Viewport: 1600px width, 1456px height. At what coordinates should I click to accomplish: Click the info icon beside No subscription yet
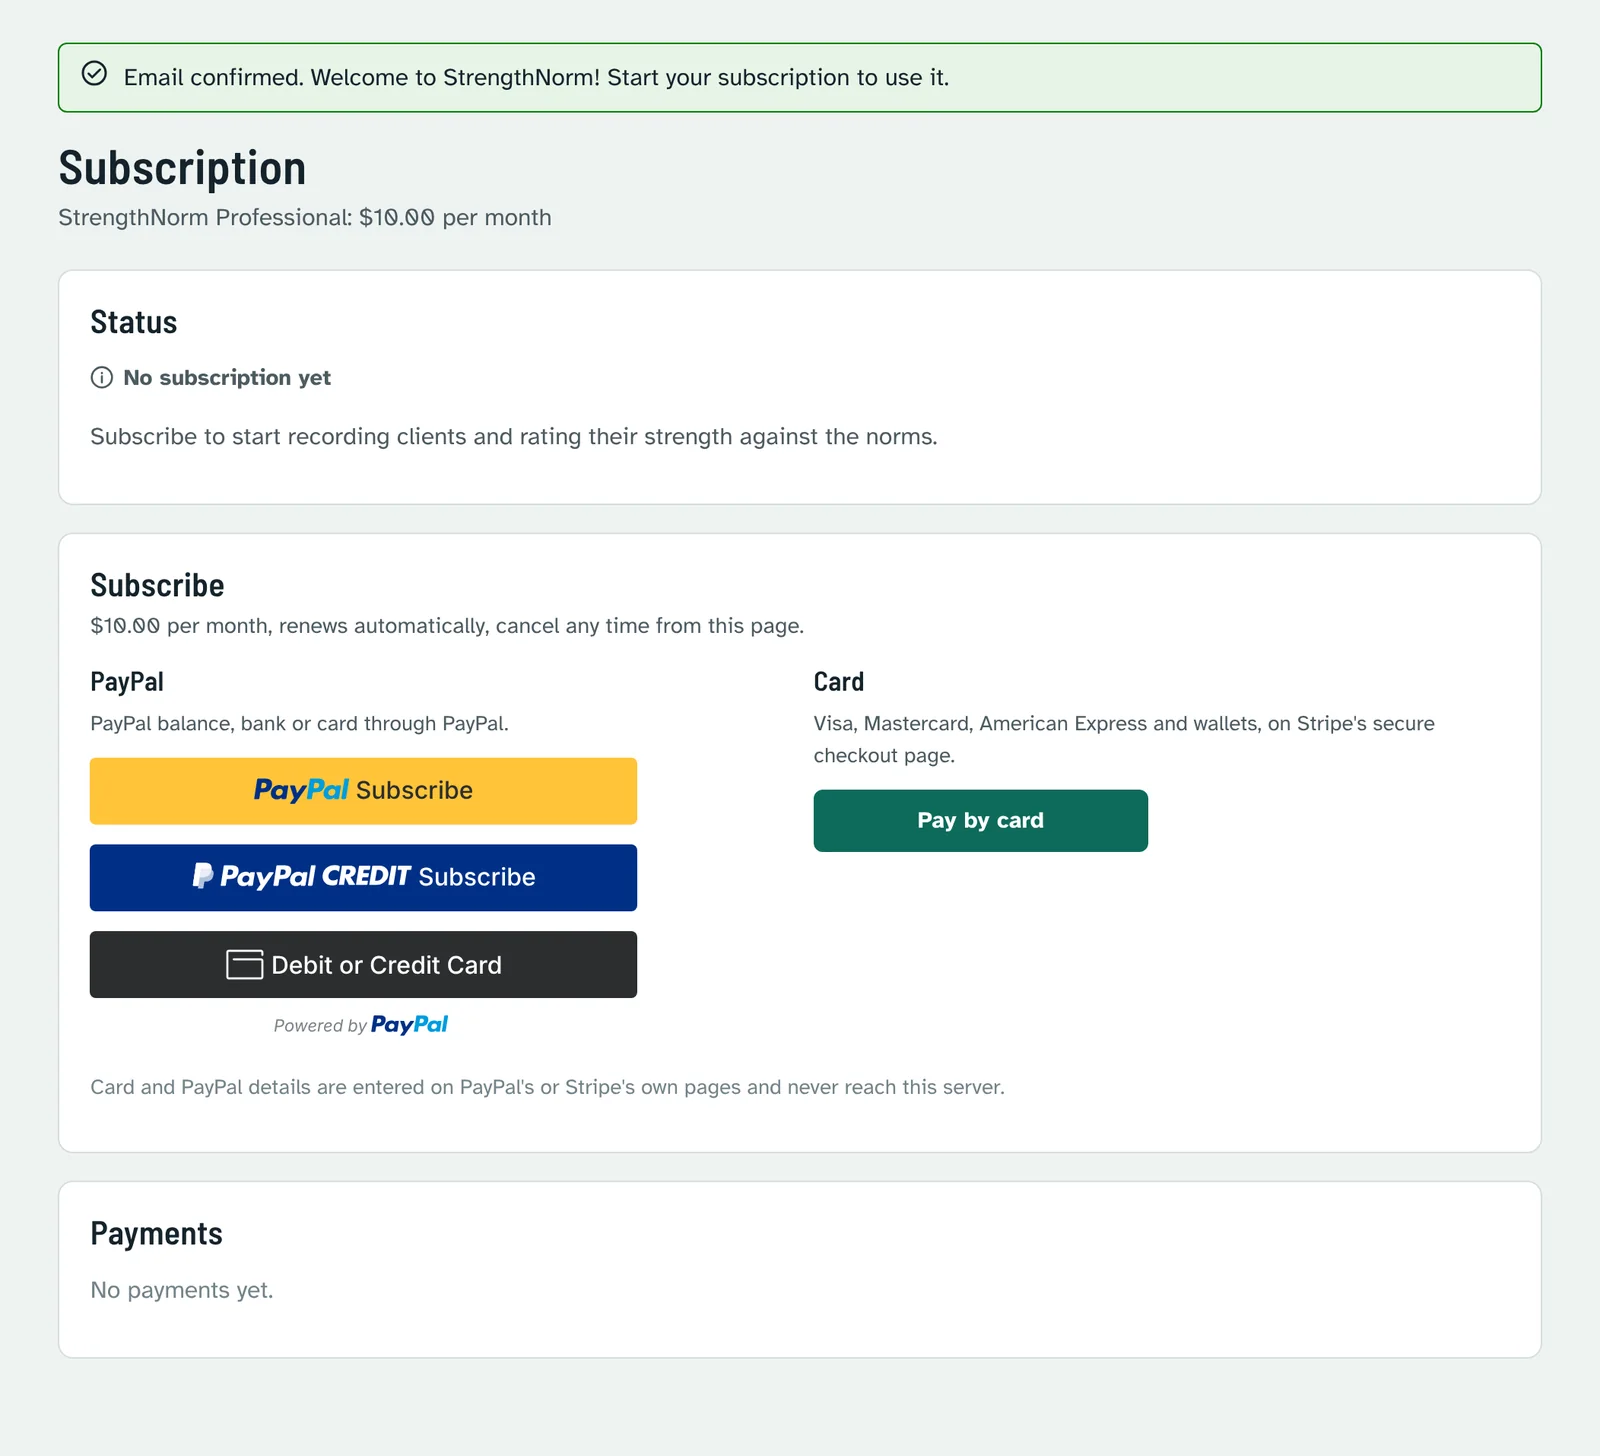click(x=102, y=377)
